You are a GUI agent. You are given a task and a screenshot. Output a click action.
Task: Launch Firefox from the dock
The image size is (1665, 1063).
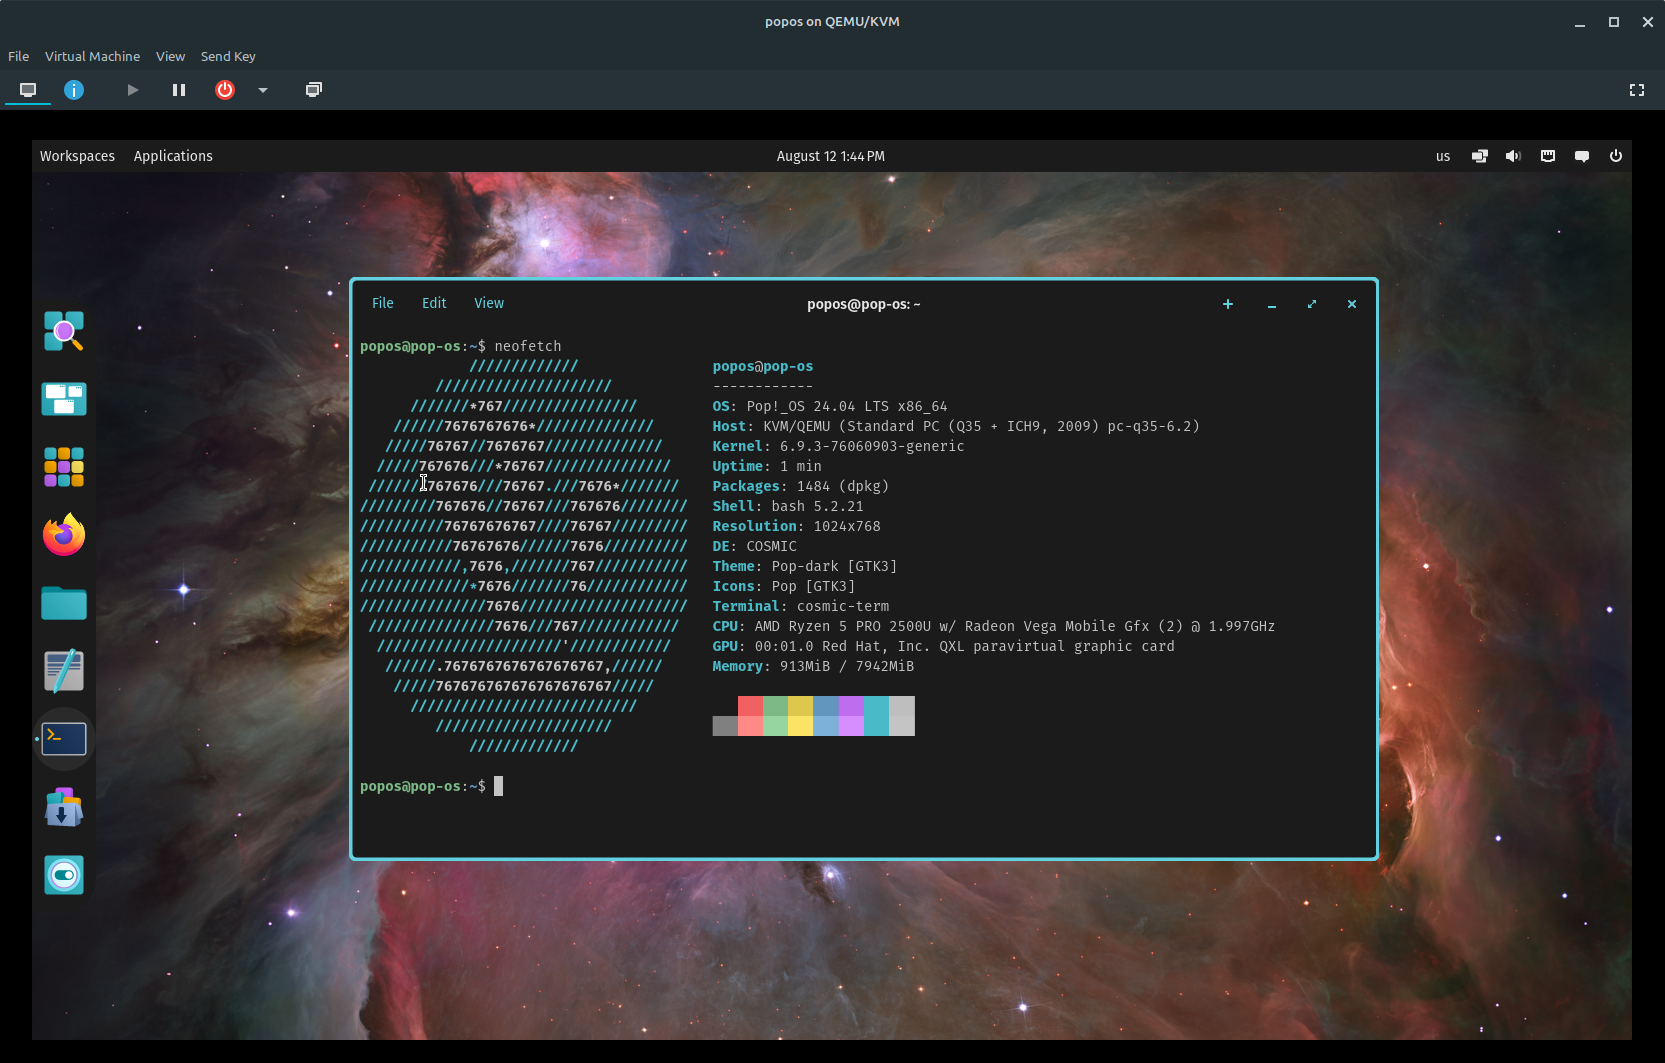pyautogui.click(x=64, y=535)
